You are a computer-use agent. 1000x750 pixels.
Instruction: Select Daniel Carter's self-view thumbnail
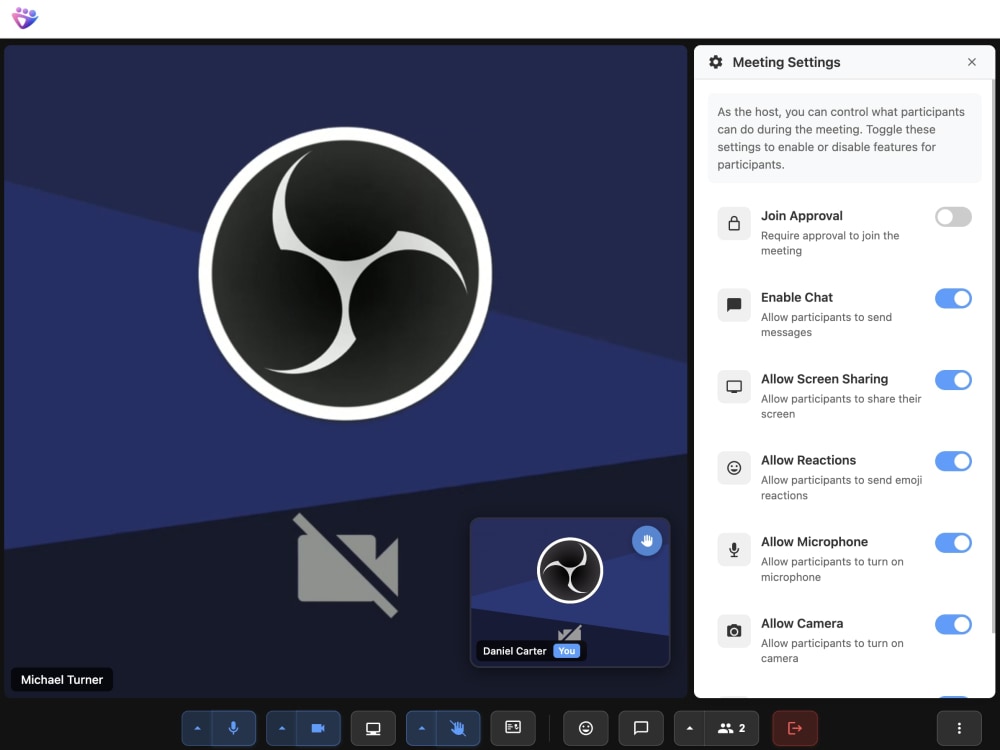570,592
